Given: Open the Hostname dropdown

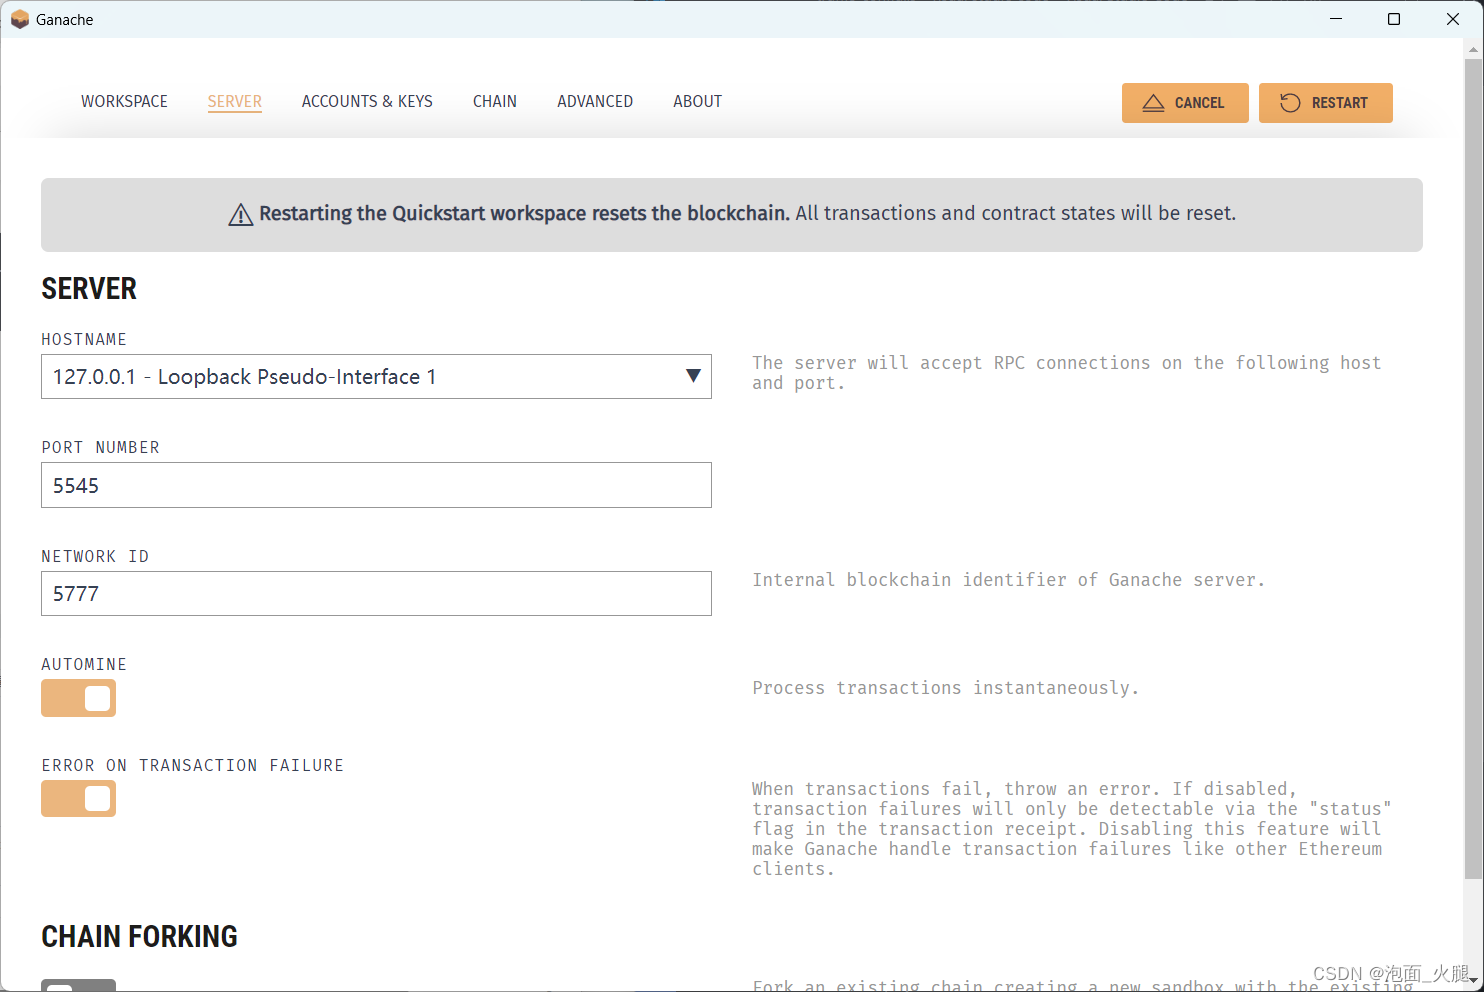Looking at the screenshot, I should pos(376,376).
